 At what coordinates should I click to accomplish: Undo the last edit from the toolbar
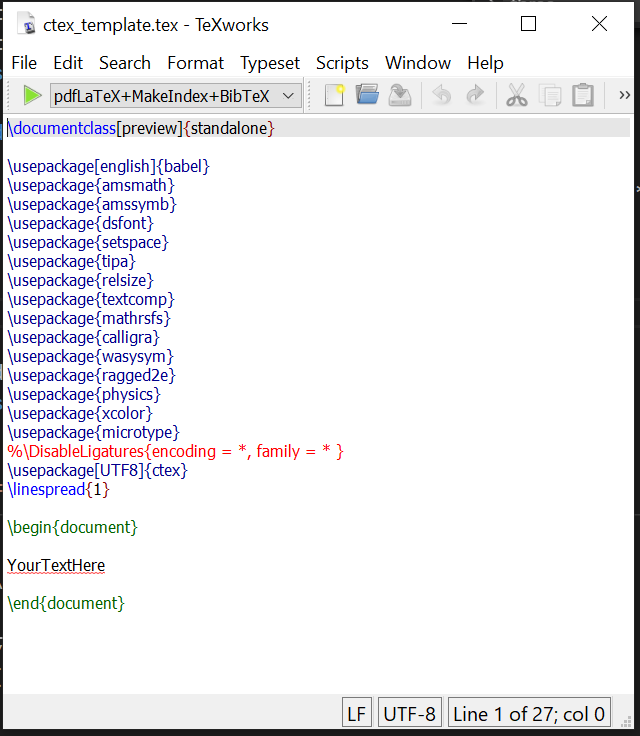[441, 95]
